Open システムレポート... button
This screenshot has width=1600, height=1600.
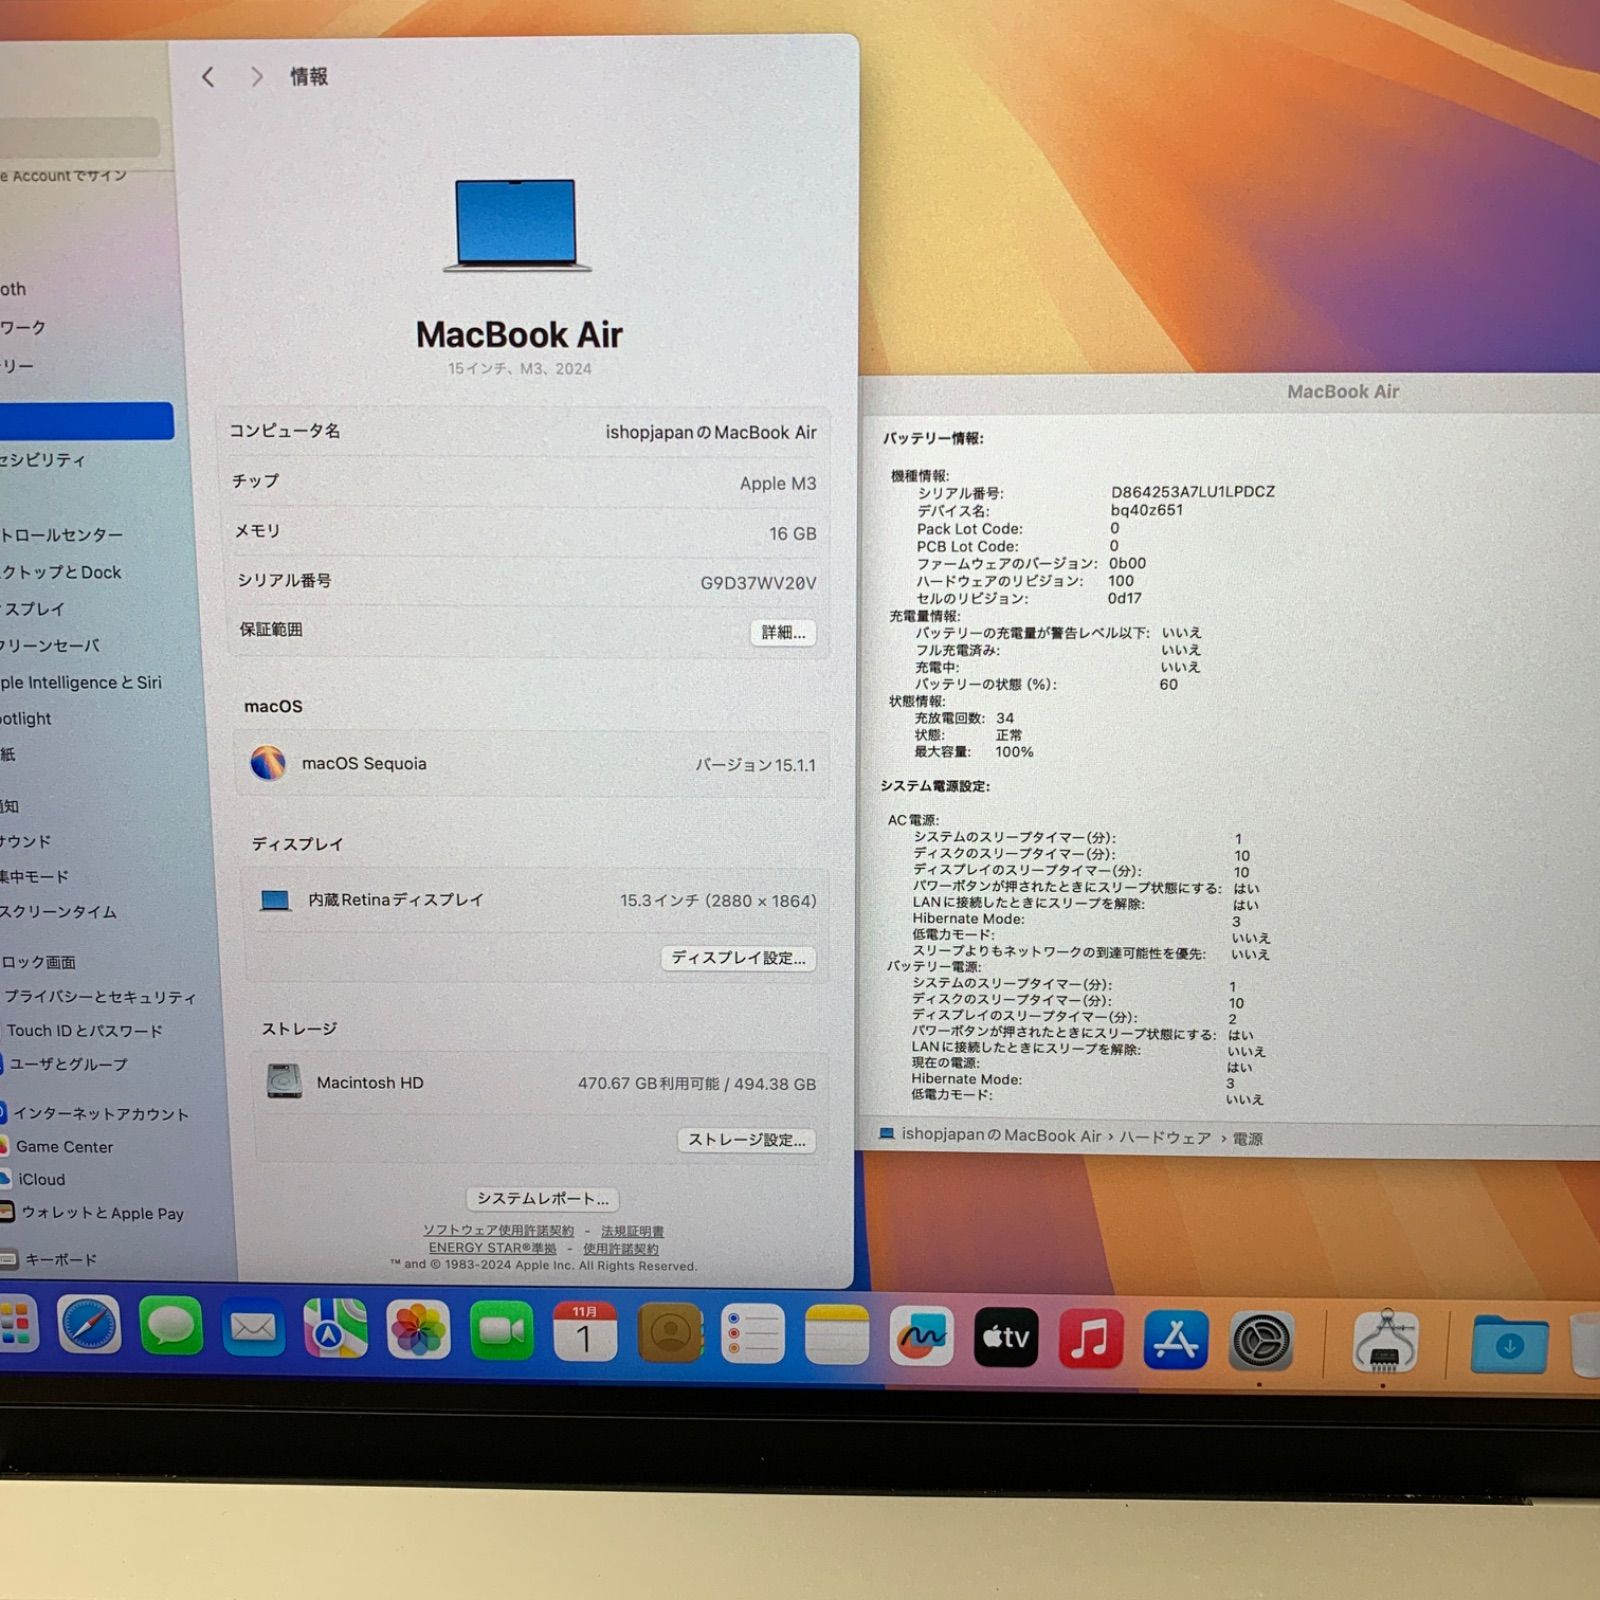coord(542,1198)
